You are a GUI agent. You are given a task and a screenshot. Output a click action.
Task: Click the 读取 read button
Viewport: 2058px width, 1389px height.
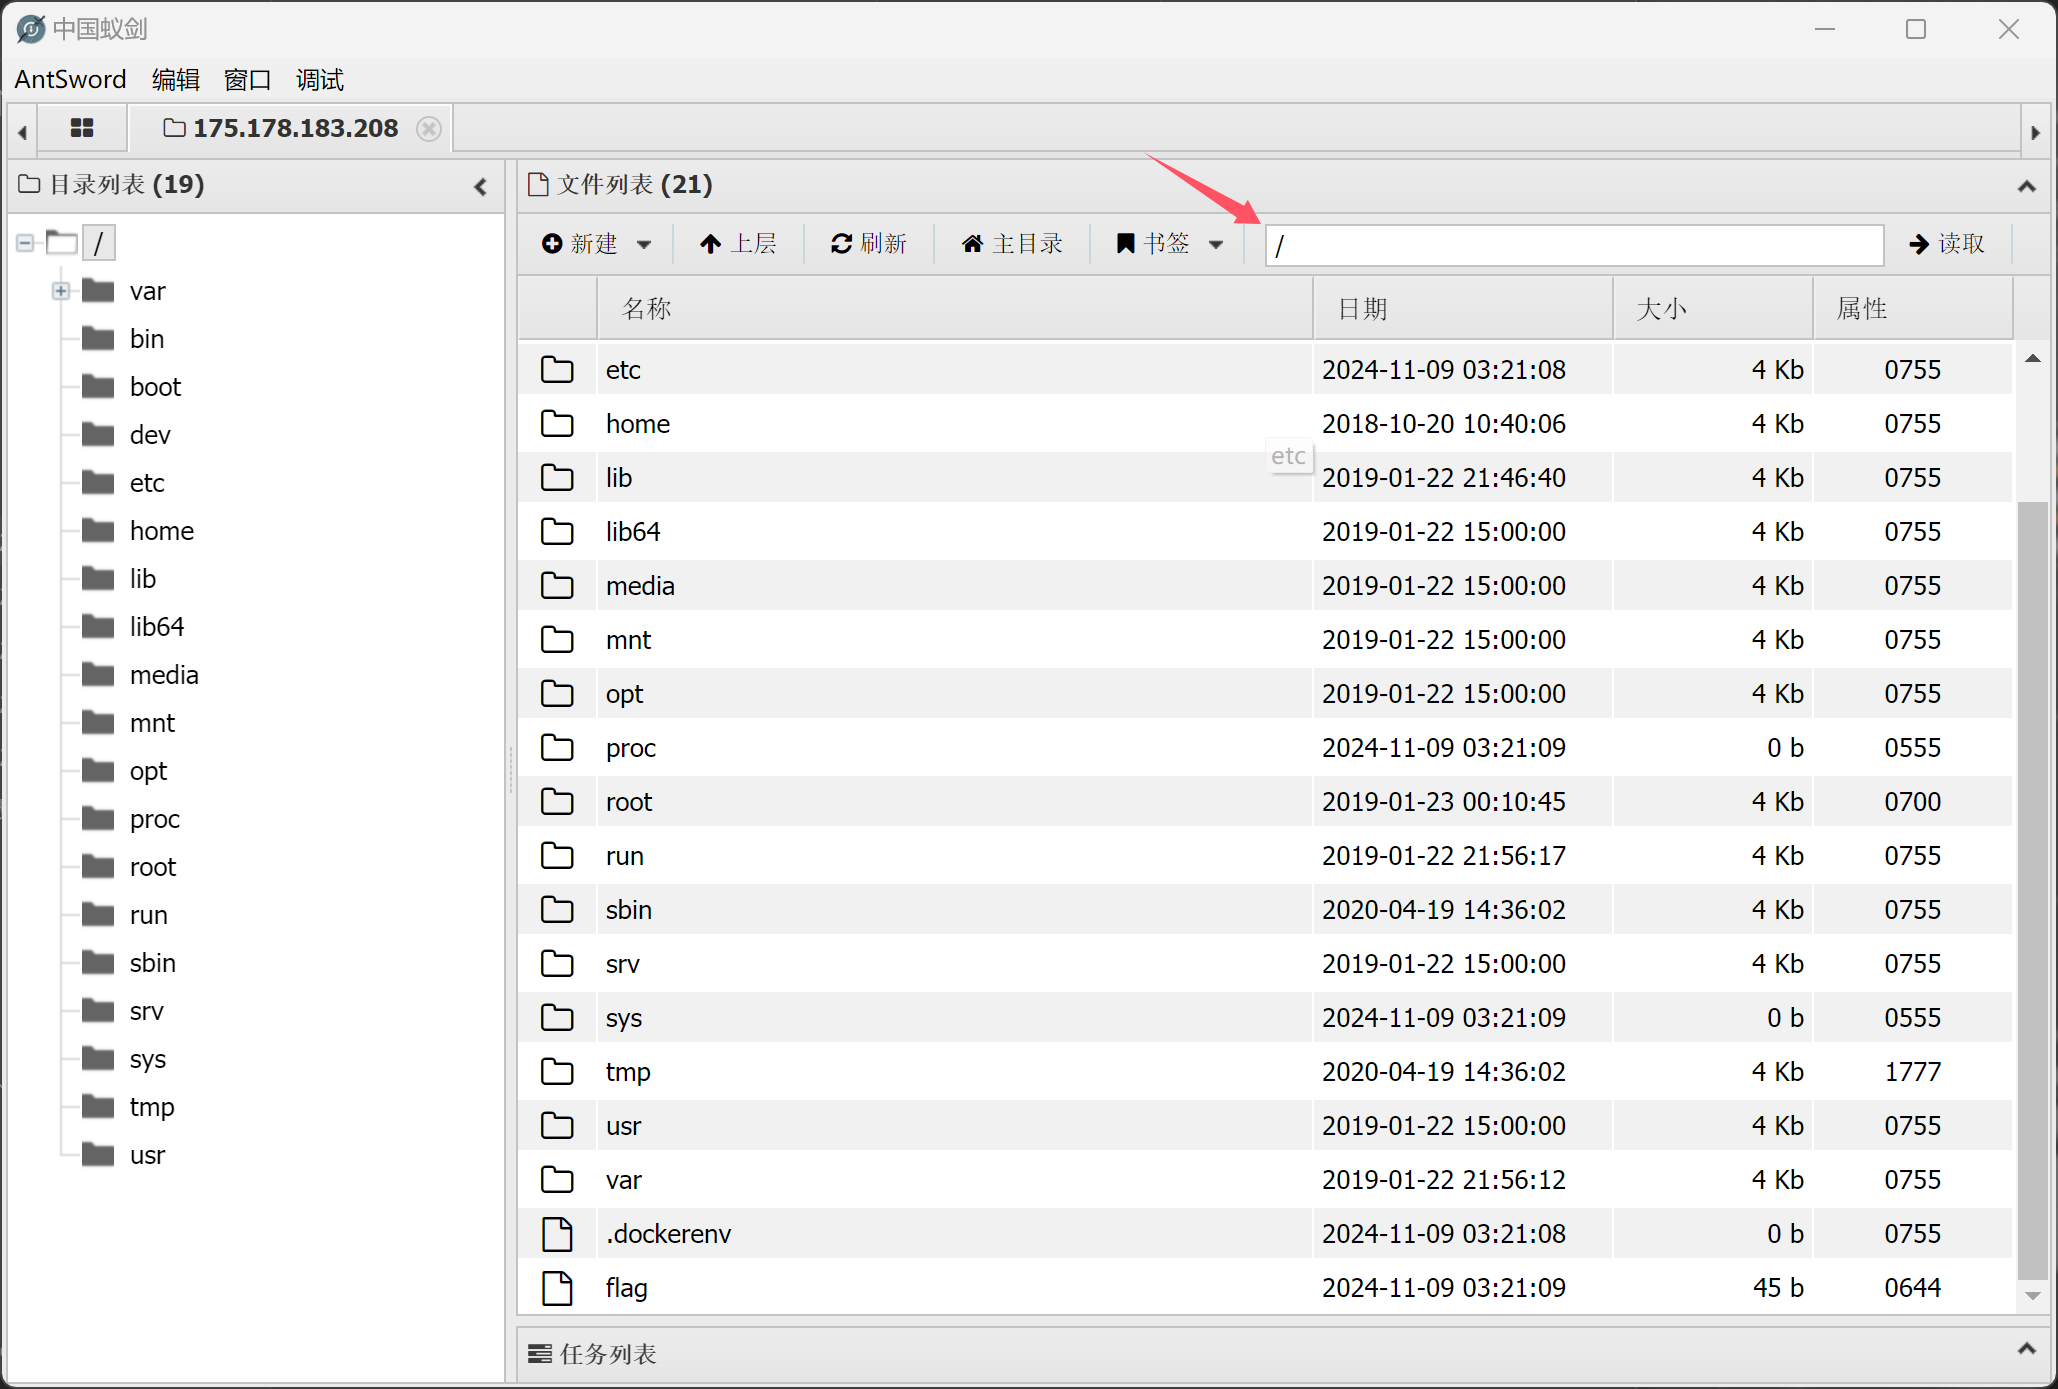coord(1947,243)
